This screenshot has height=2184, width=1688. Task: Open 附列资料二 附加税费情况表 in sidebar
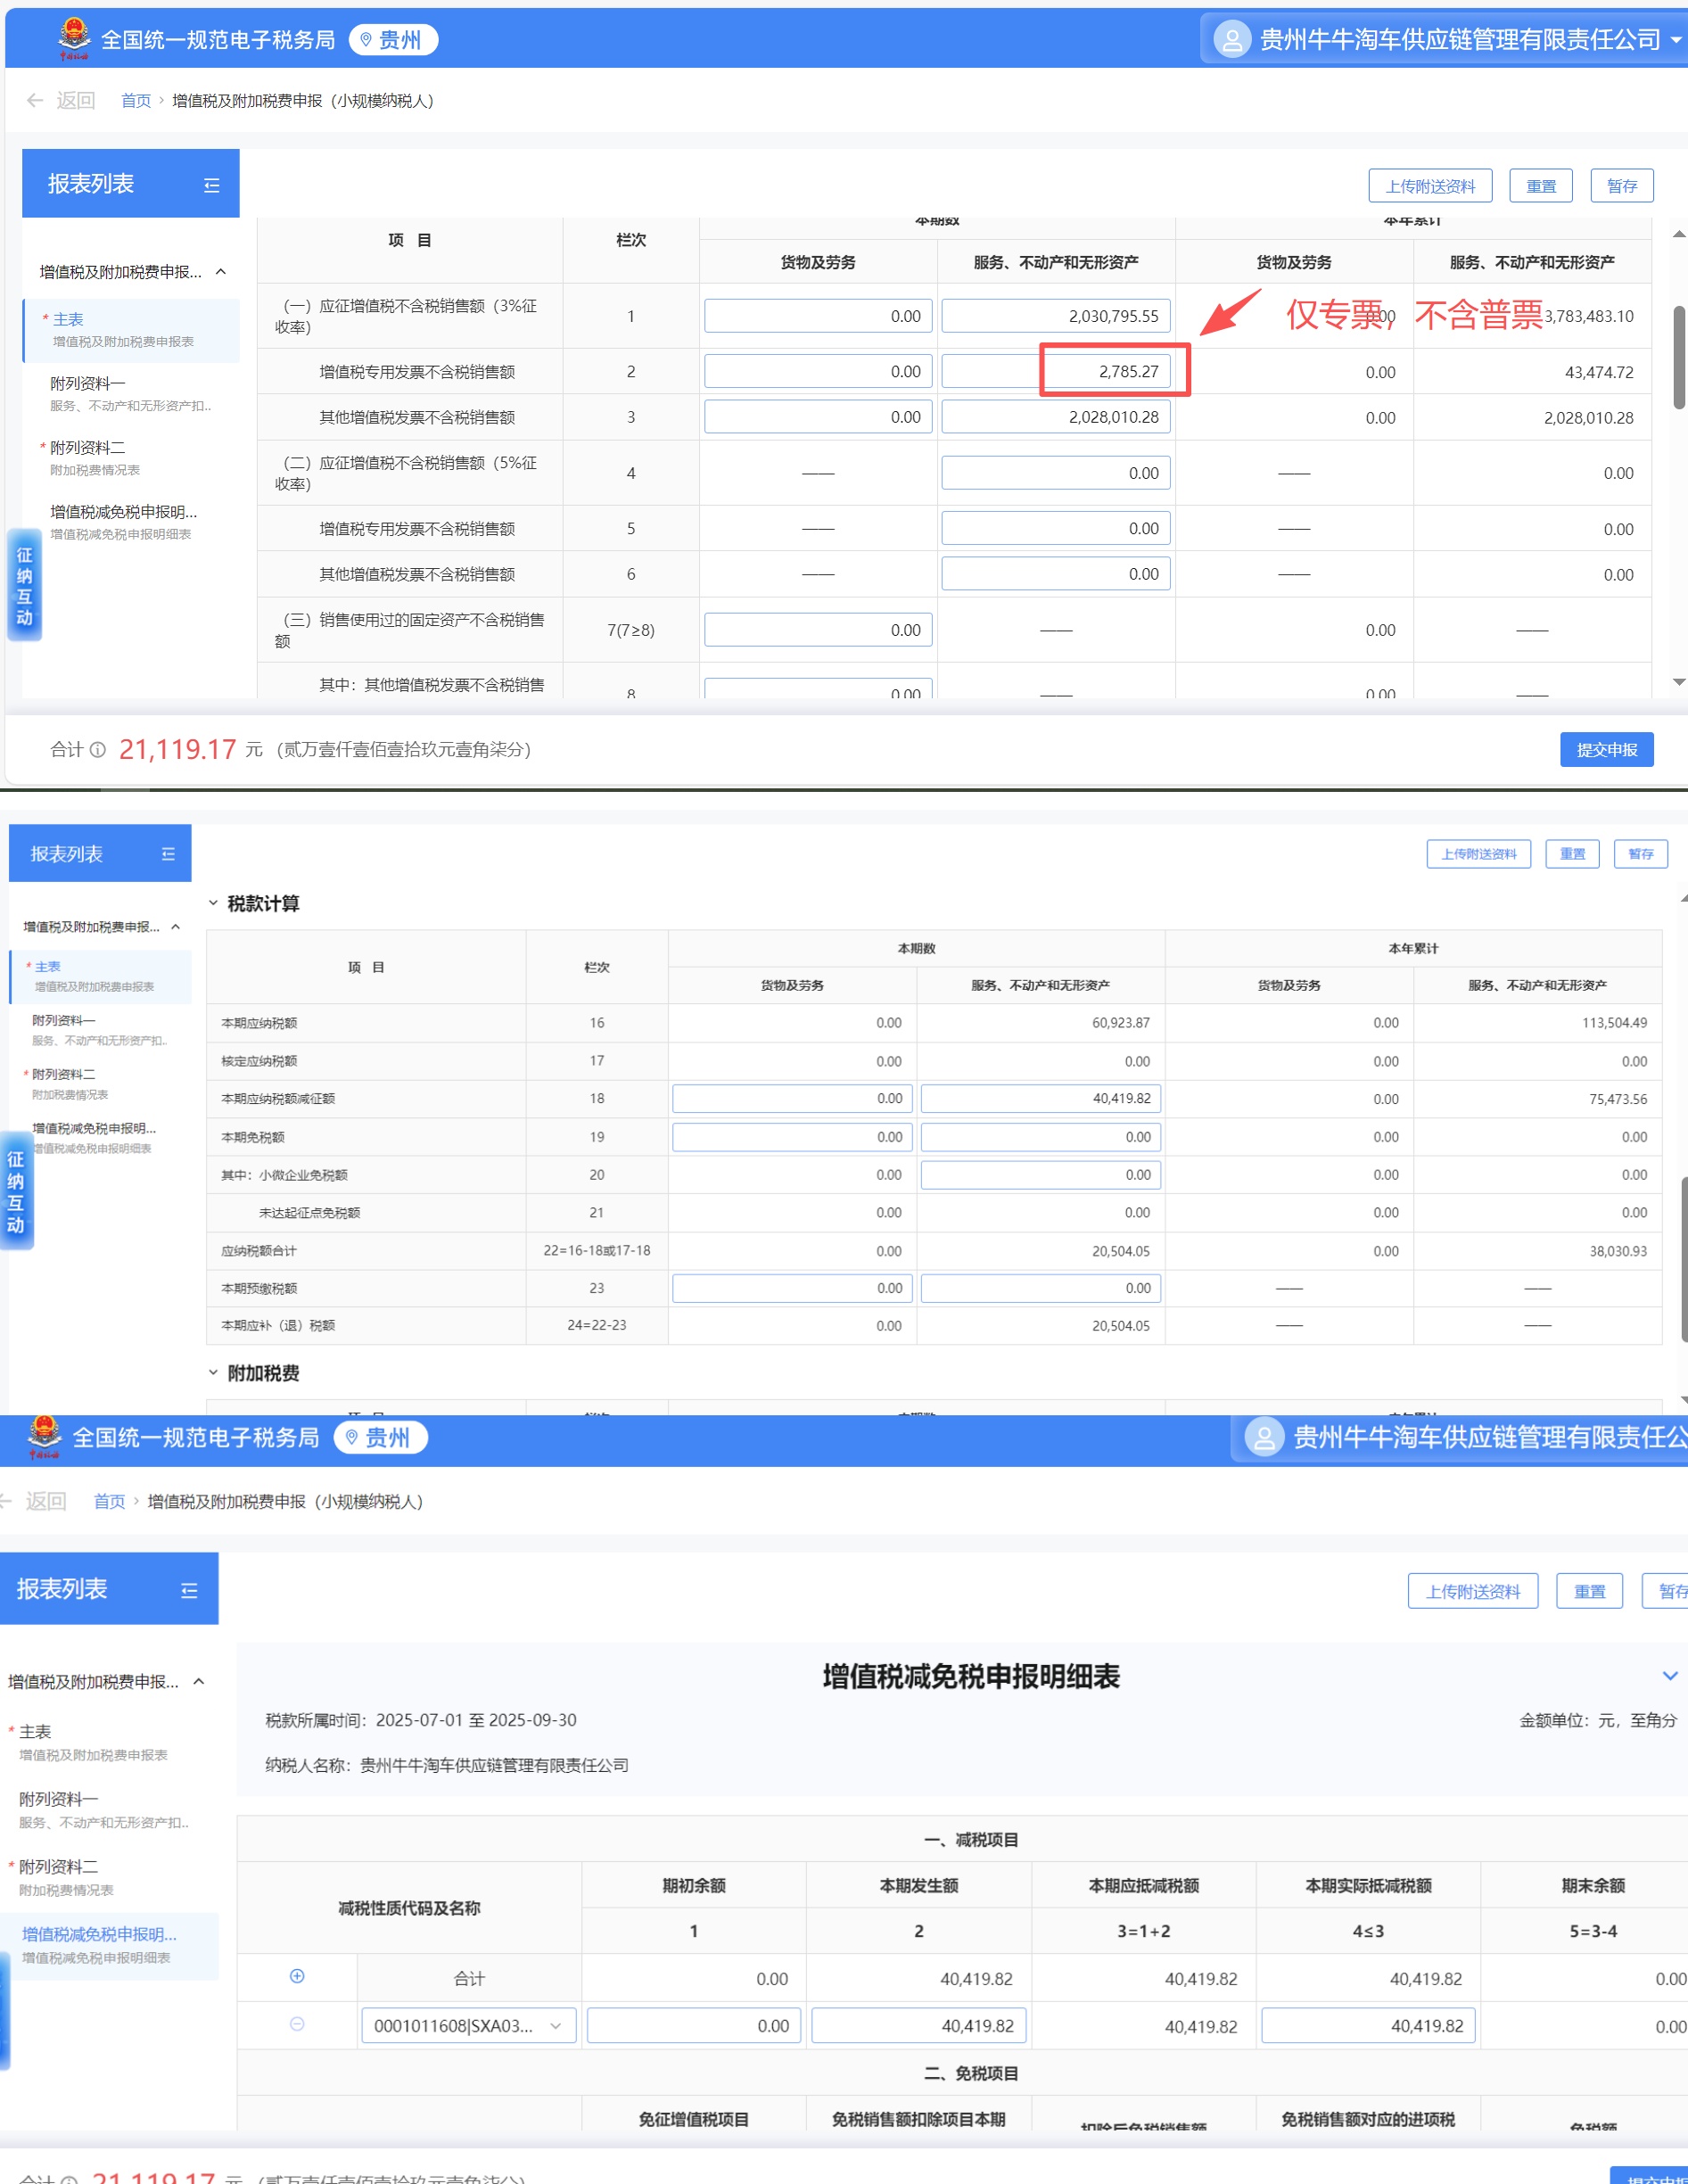click(88, 457)
